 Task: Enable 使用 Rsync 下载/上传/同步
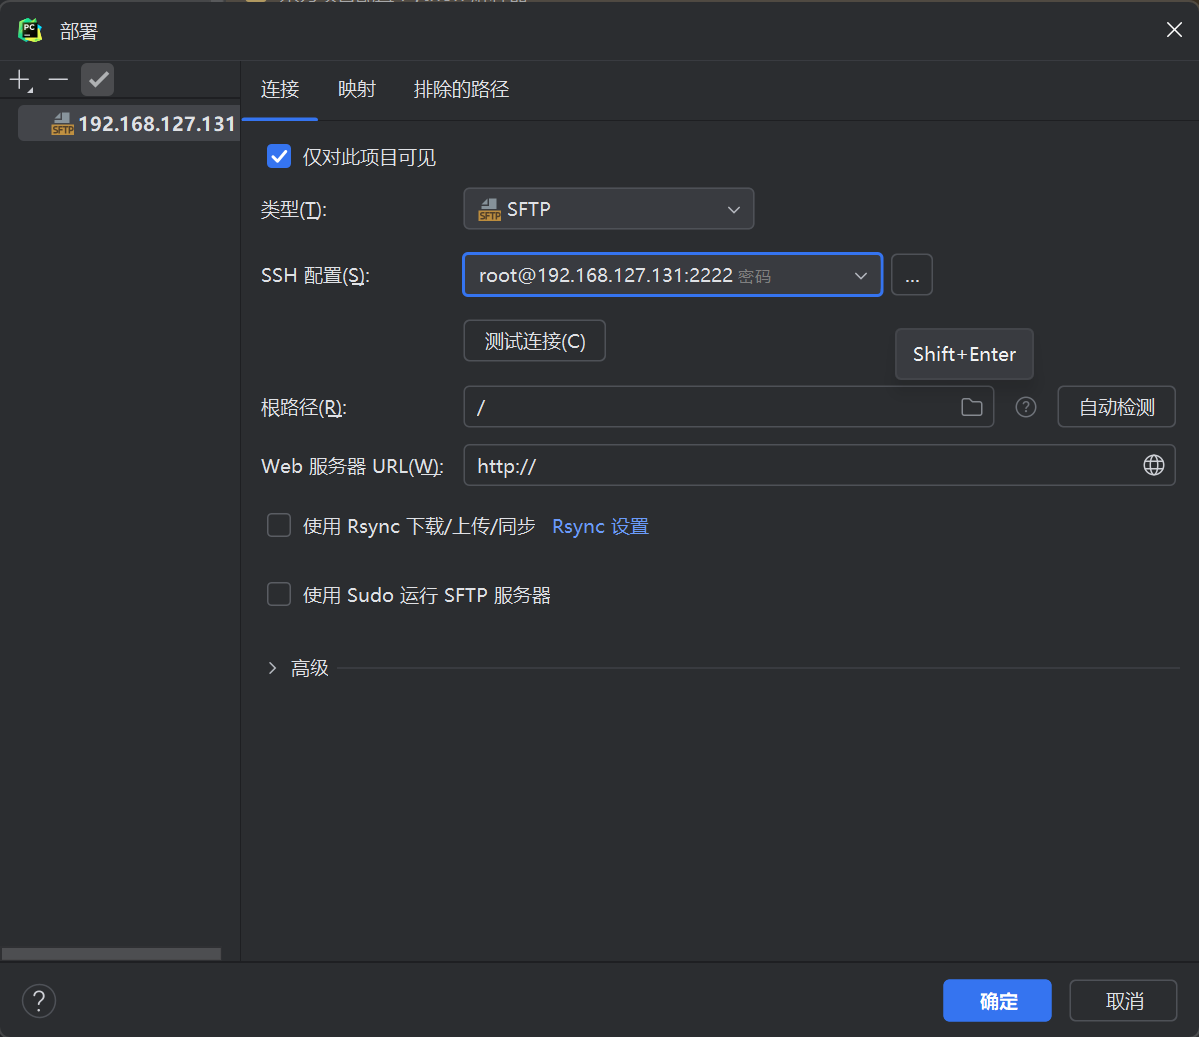pos(279,524)
